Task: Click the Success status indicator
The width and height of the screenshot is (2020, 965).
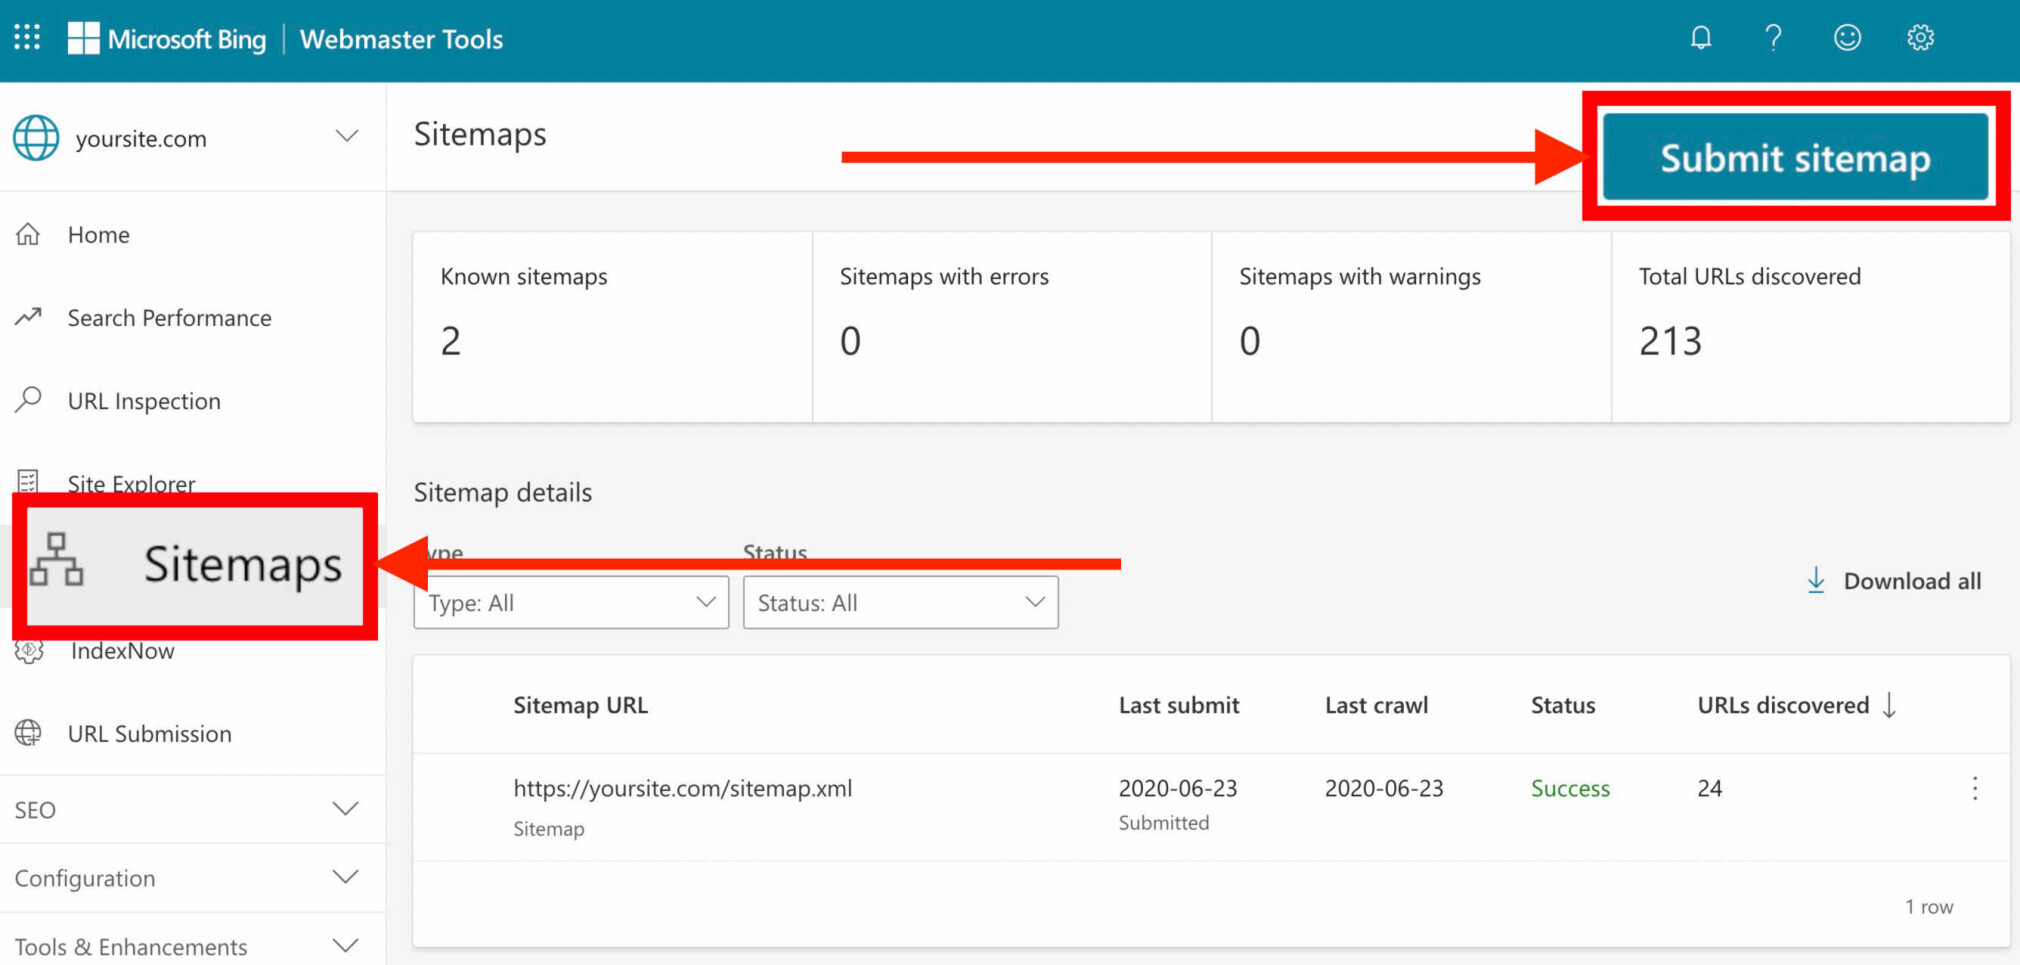Action: click(1570, 788)
